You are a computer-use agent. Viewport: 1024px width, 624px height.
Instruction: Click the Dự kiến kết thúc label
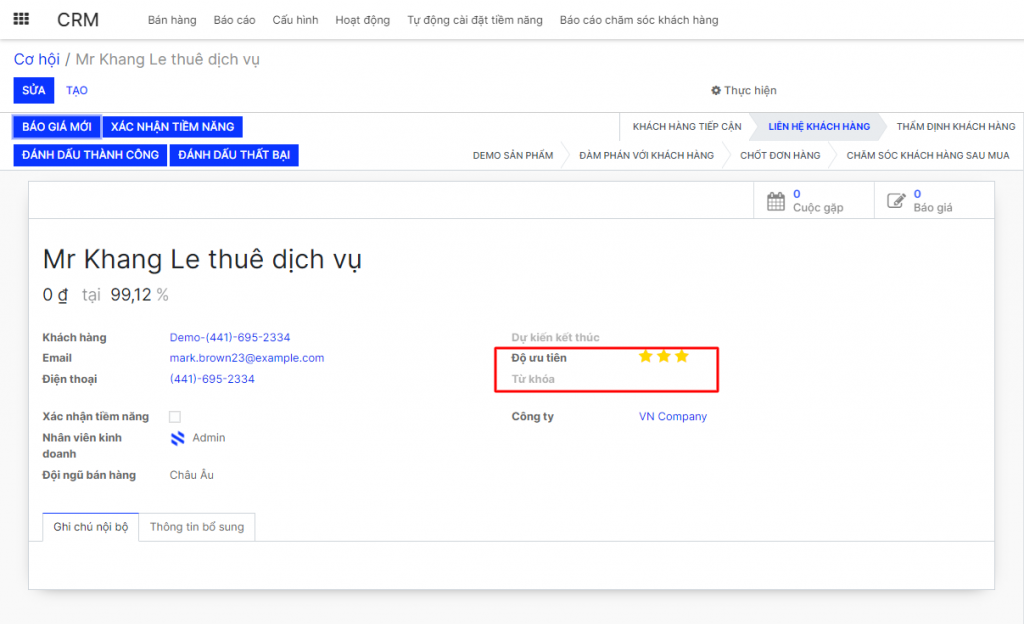click(x=555, y=337)
